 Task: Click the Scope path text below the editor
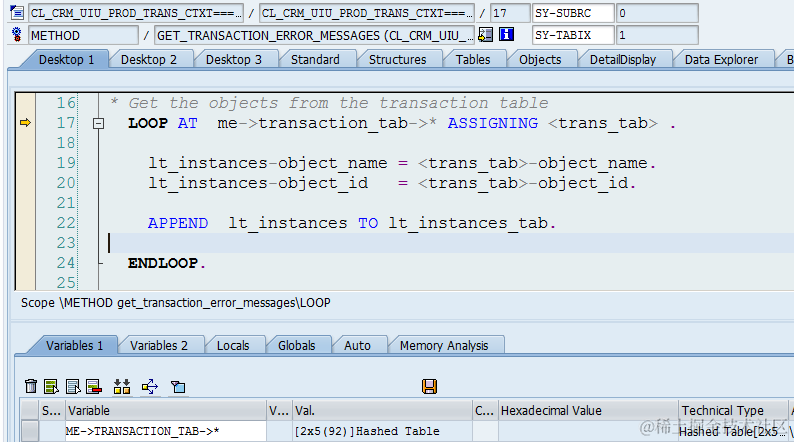click(x=175, y=303)
